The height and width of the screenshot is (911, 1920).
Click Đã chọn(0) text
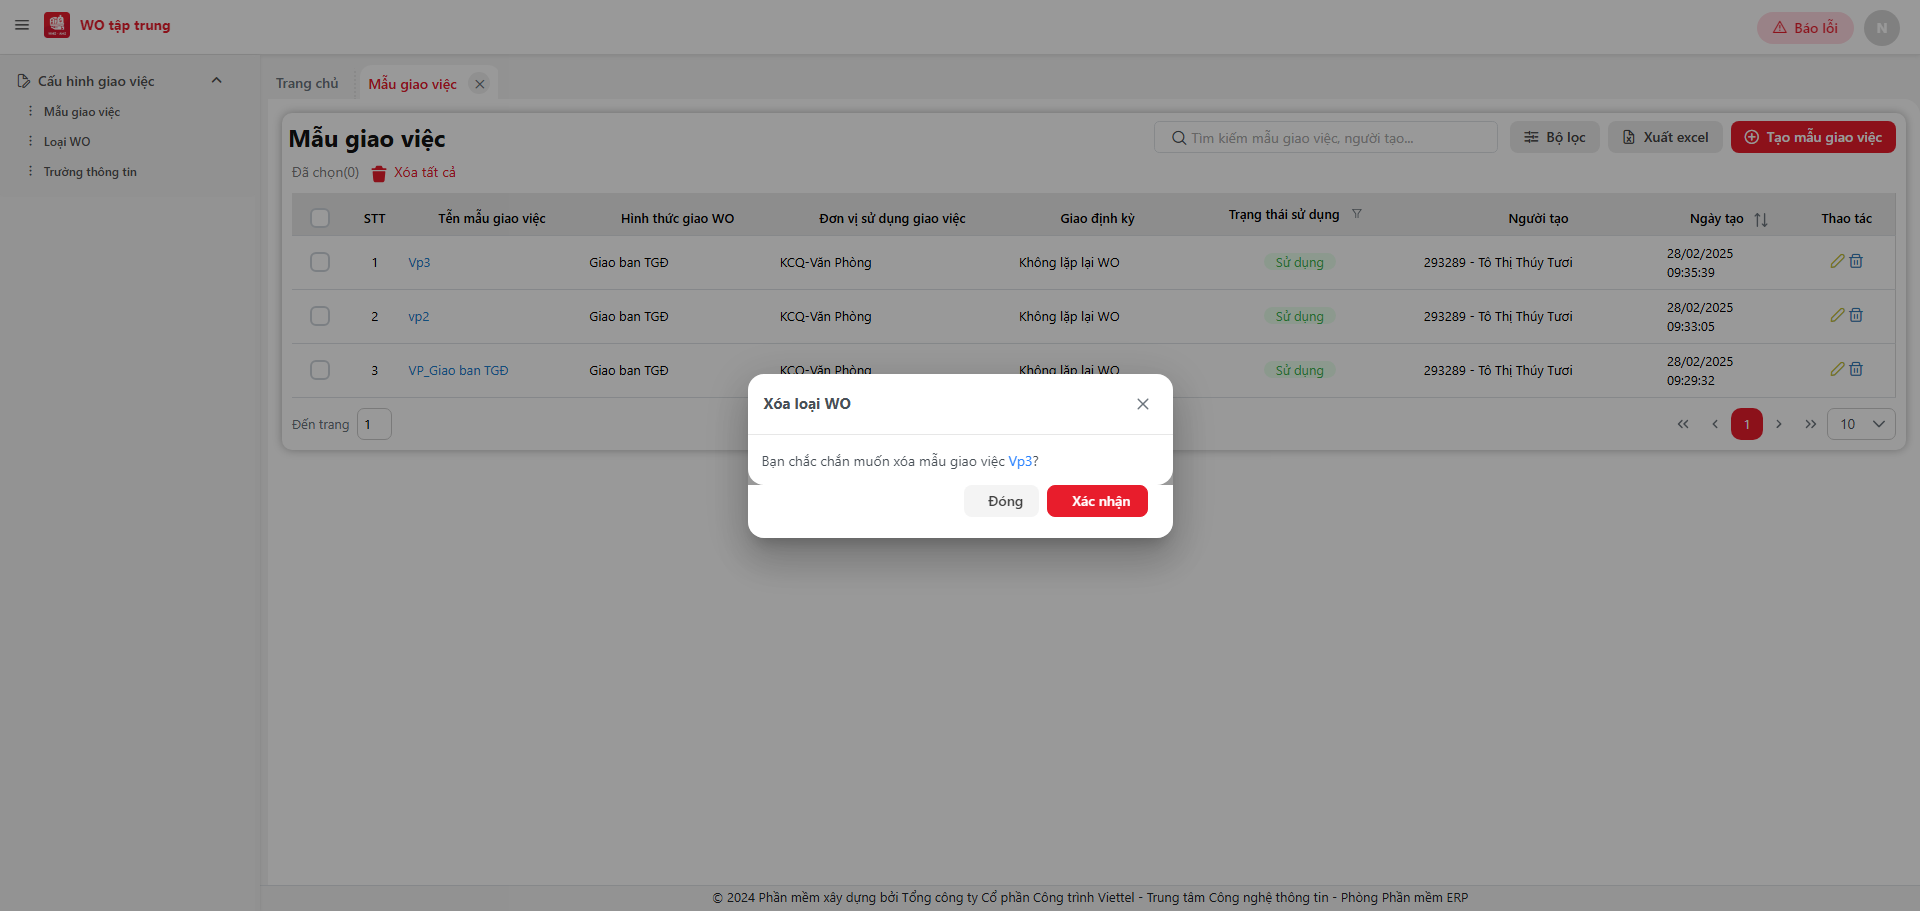[325, 172]
